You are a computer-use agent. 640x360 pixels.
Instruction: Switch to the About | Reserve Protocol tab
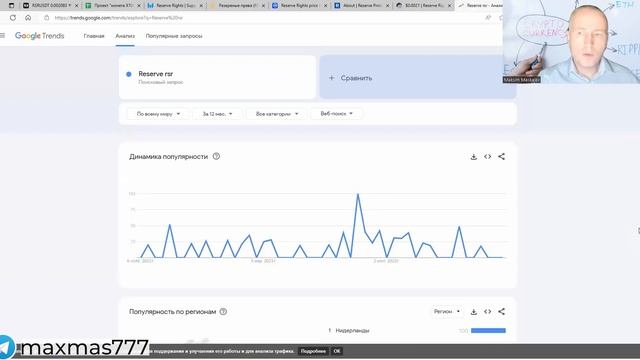point(361,5)
